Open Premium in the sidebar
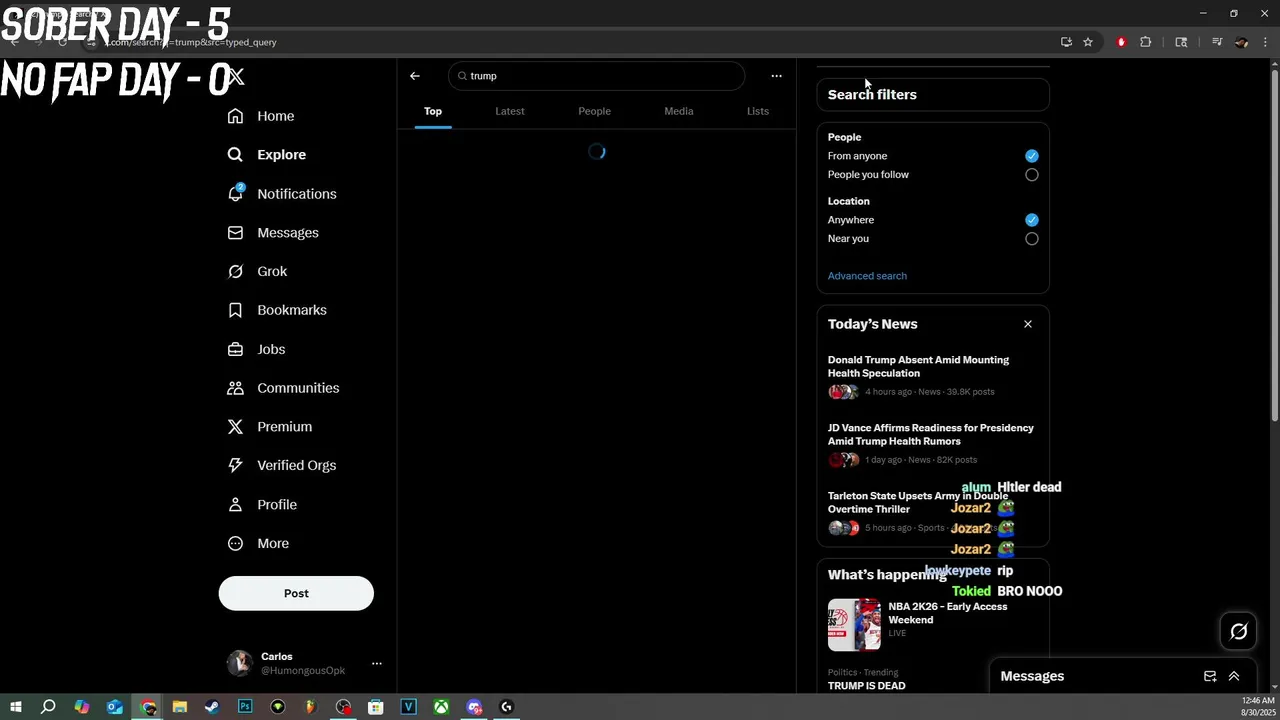 tap(270, 427)
